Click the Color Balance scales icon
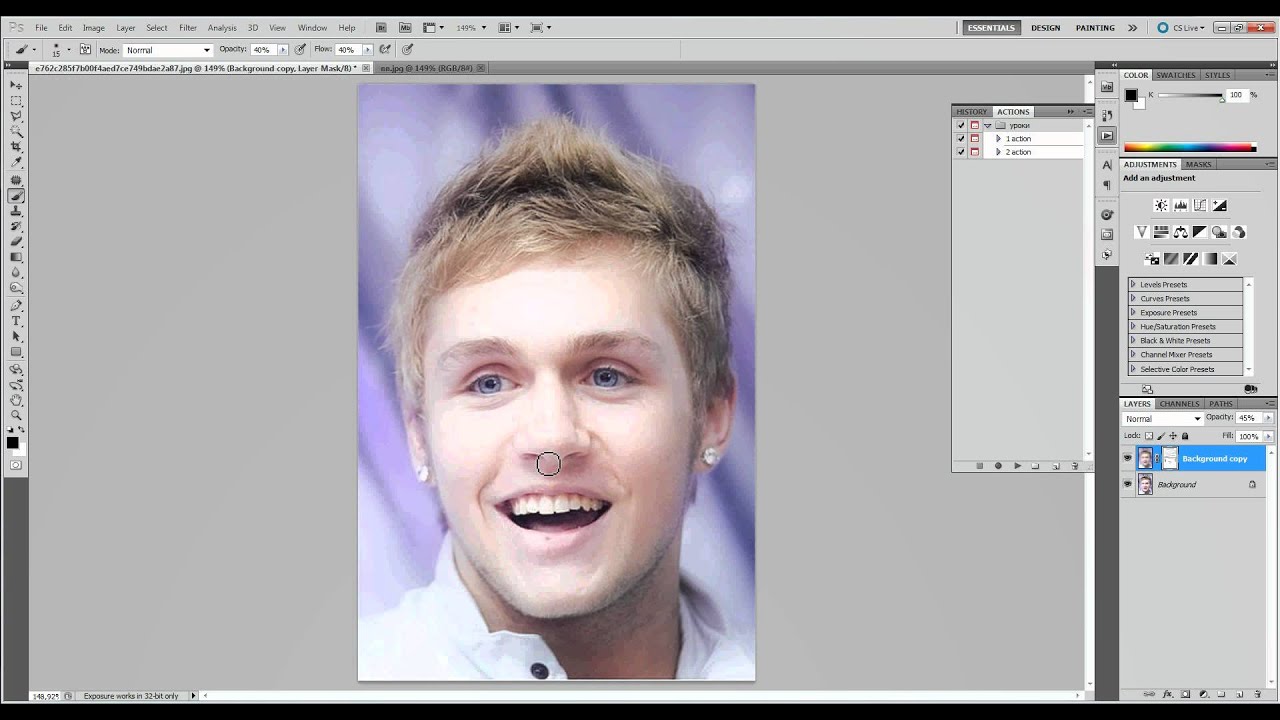This screenshot has height=720, width=1280. click(1180, 232)
